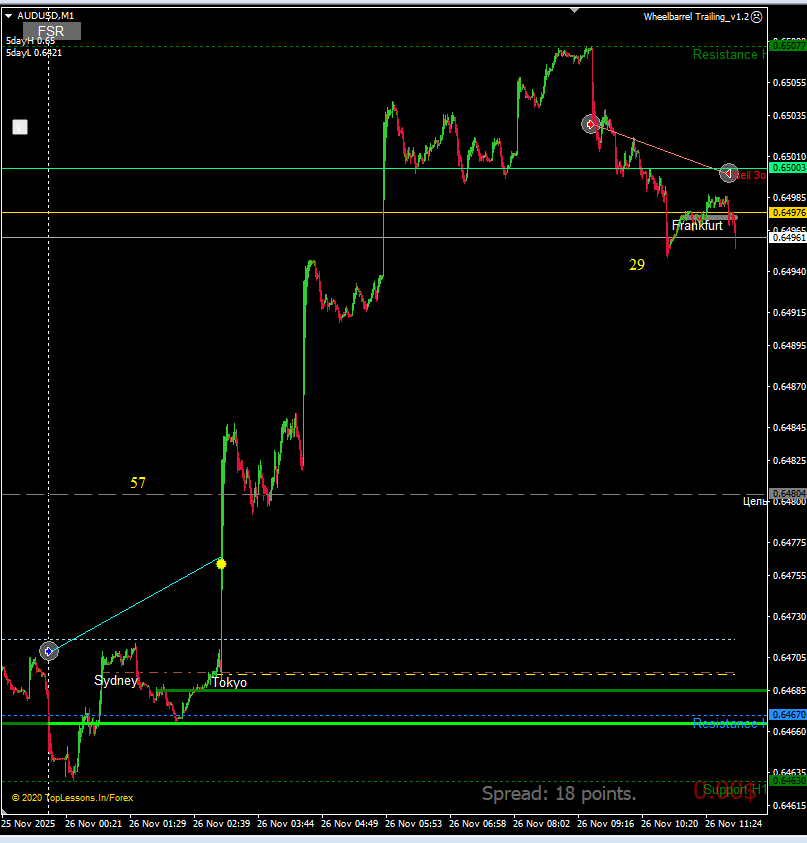Click 26 Nov 11:24 on time axis
The height and width of the screenshot is (843, 807).
tap(733, 824)
